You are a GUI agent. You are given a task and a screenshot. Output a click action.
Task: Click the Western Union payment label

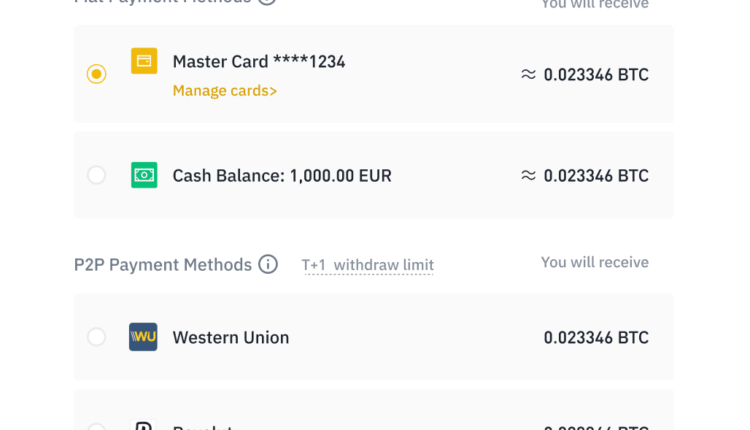tap(231, 338)
